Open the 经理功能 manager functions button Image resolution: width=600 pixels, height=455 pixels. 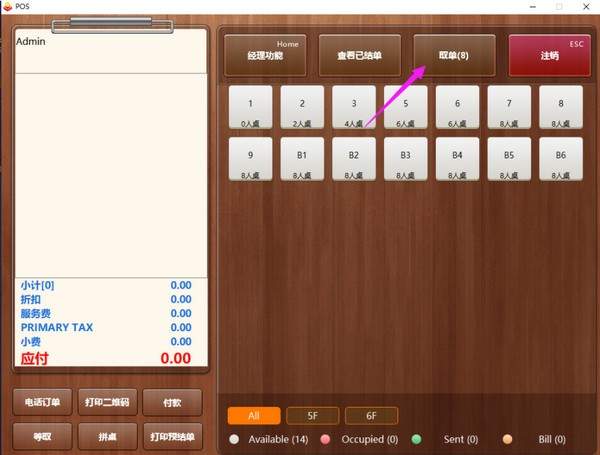pyautogui.click(x=265, y=55)
